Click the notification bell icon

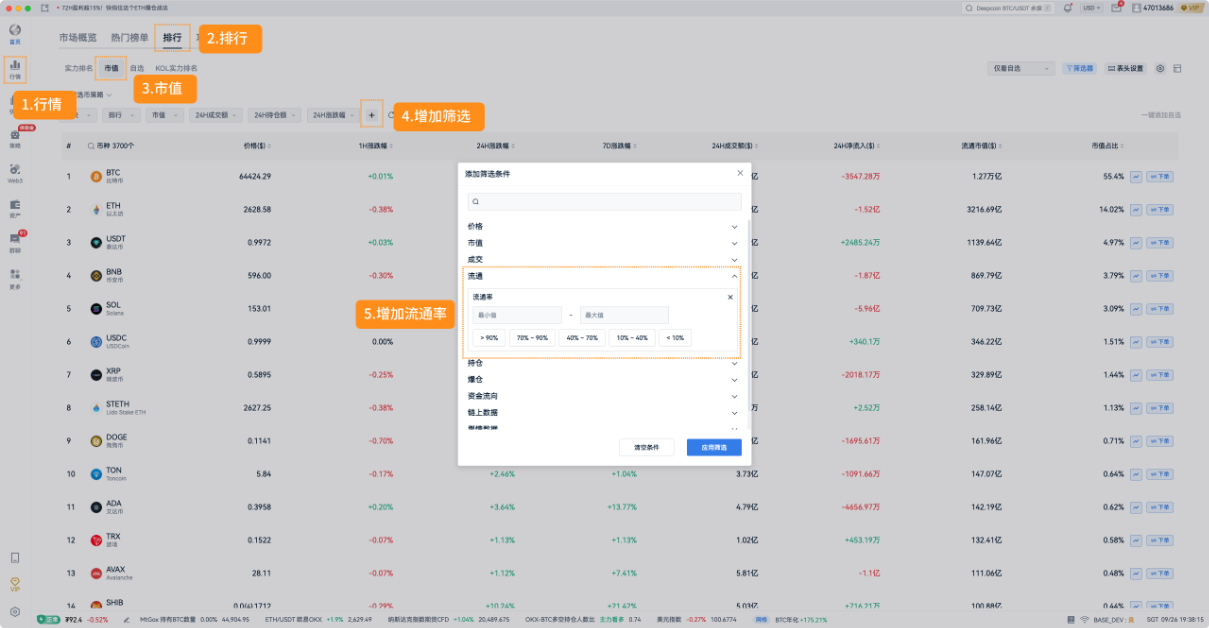[x=1069, y=7]
